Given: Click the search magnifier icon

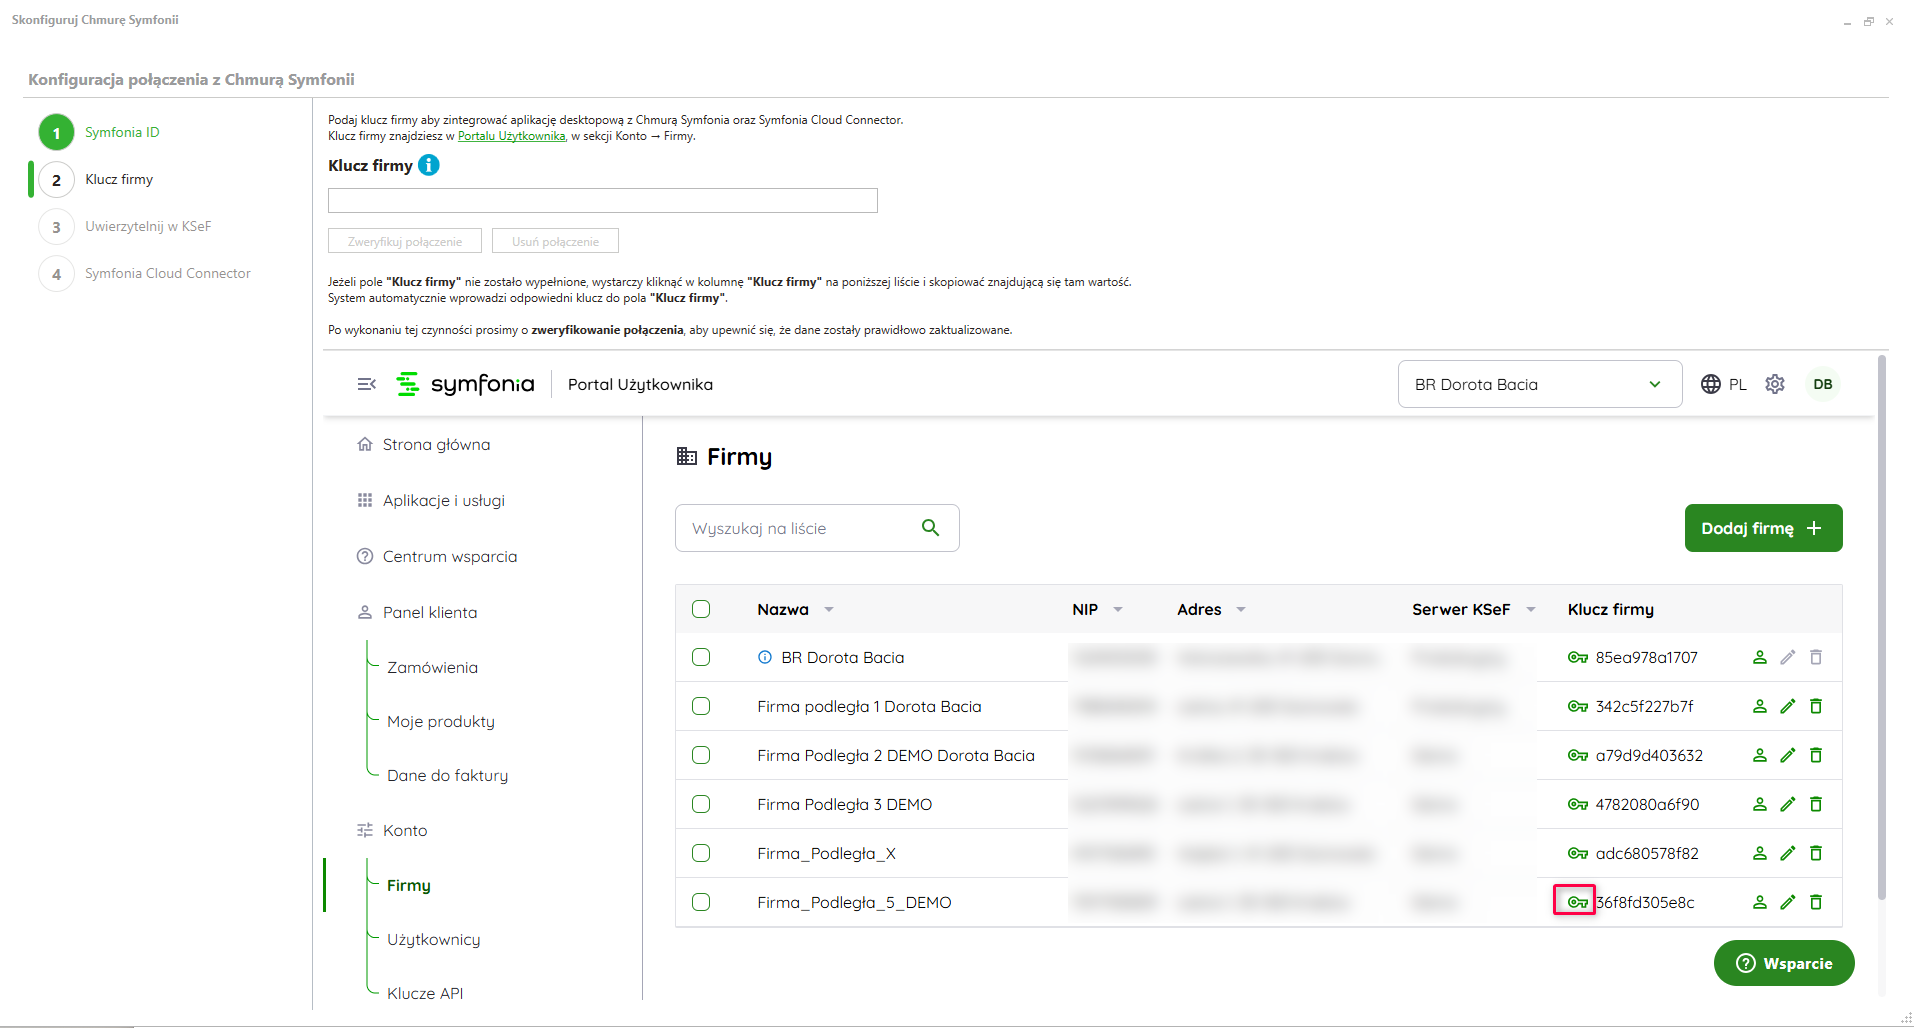Looking at the screenshot, I should click(x=930, y=528).
